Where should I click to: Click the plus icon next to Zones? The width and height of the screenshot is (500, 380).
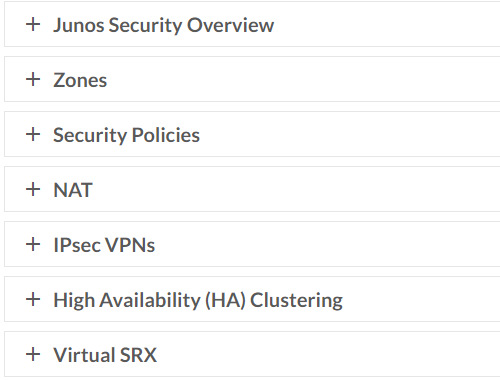[33, 80]
